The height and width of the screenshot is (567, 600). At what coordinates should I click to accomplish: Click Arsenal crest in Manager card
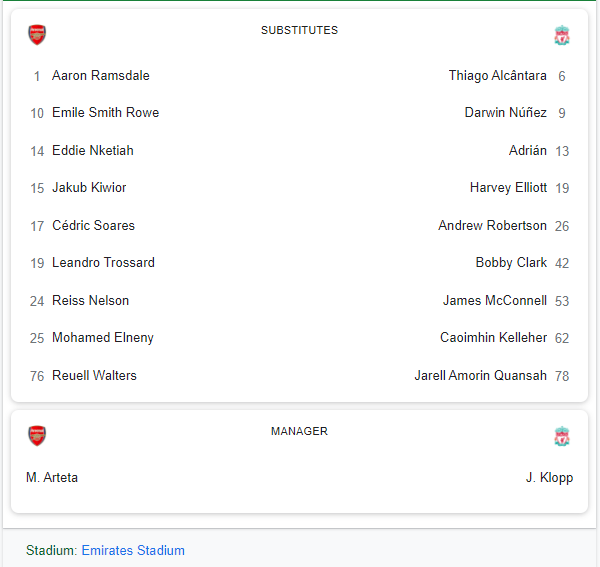37,436
